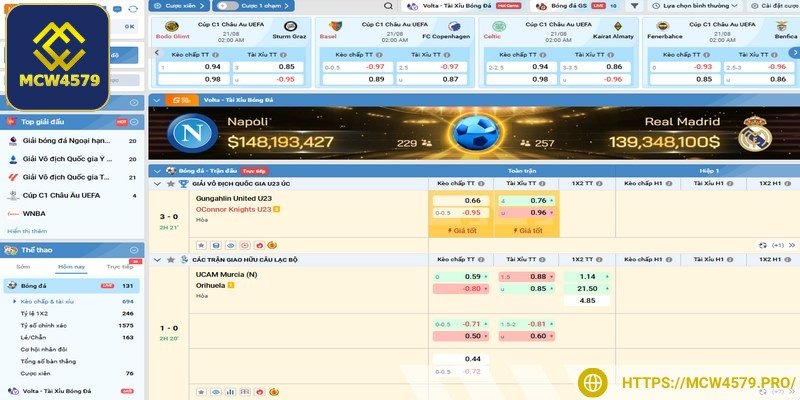
Task: Open Cược xiên button at top
Action: [179, 6]
